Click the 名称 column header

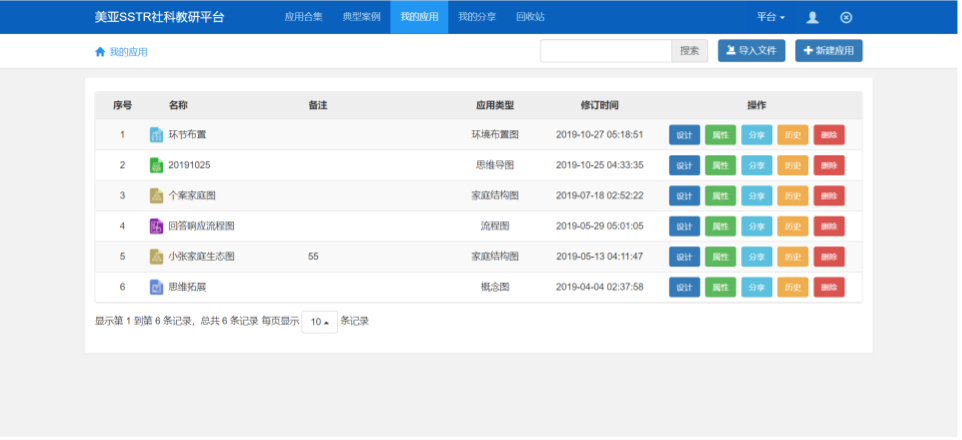178,105
